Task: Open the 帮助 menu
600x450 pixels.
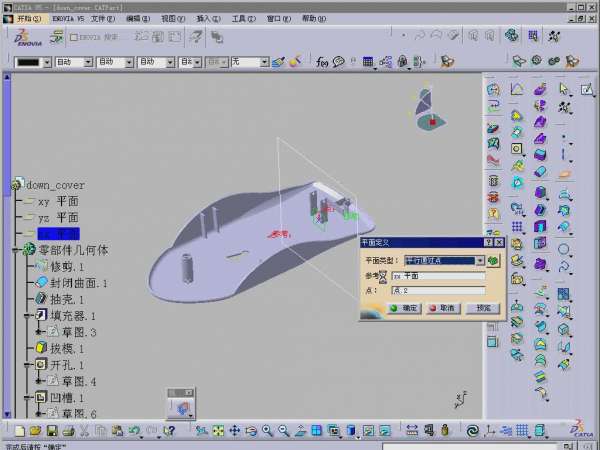Action: 314,18
